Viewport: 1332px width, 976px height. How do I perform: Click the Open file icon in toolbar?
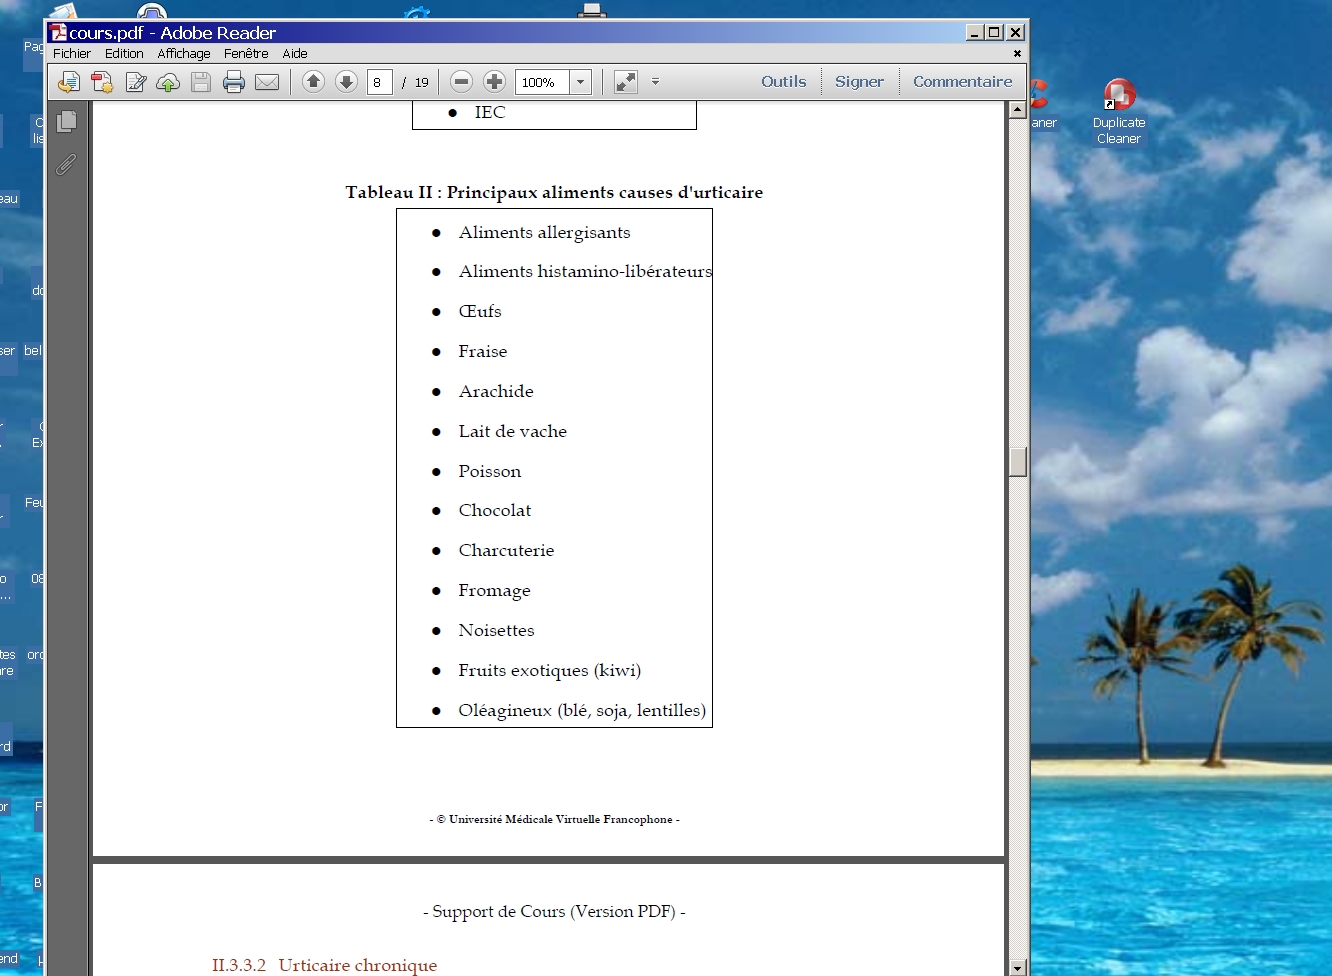69,82
